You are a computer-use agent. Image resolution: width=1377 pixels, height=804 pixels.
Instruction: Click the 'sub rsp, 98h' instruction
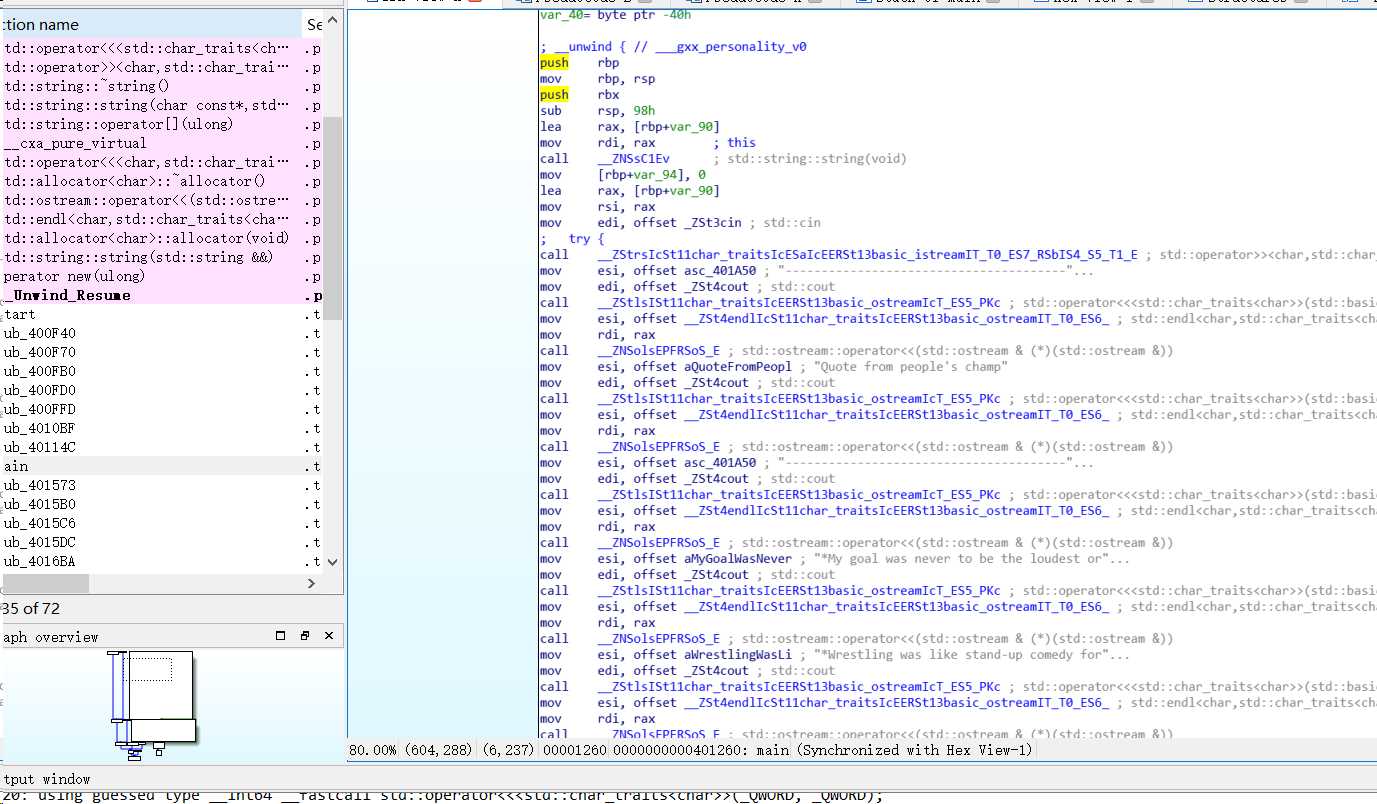[598, 111]
